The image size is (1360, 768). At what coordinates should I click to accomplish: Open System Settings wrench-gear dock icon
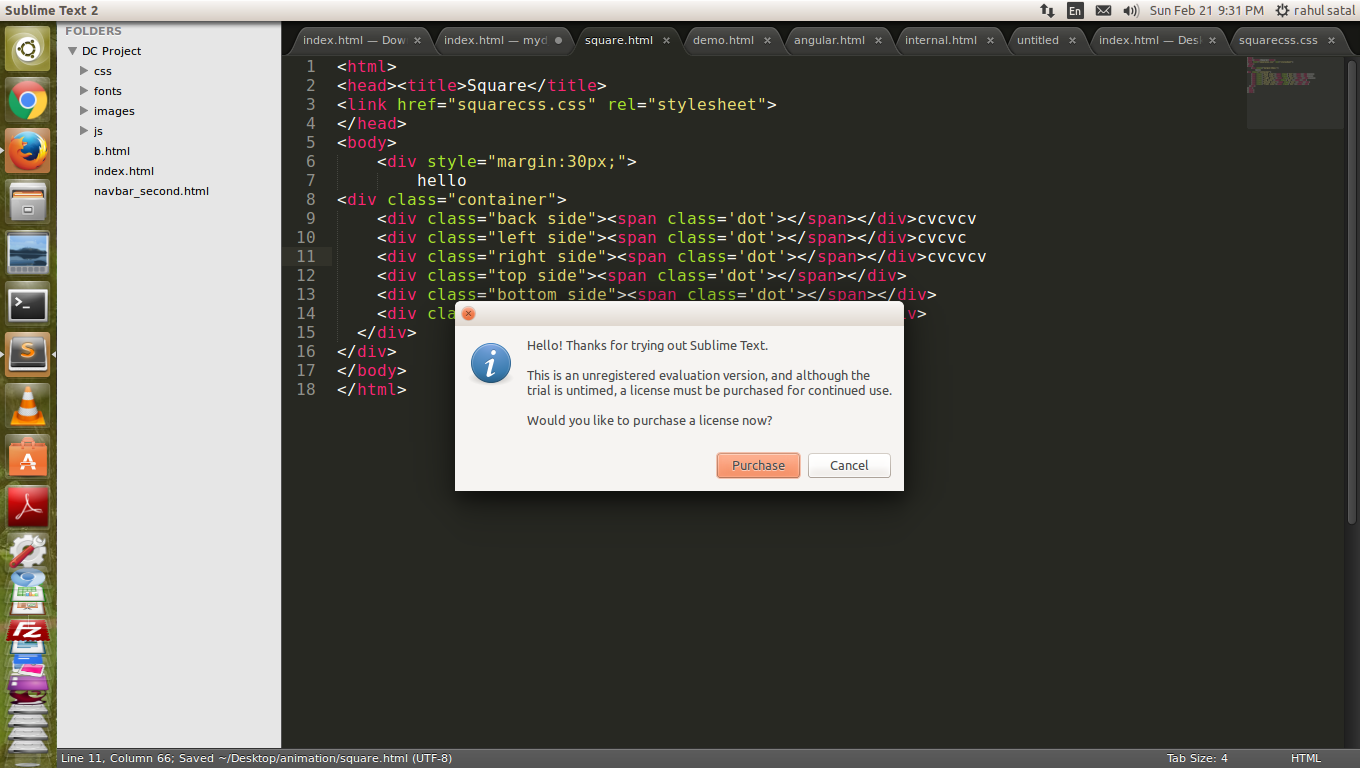tap(27, 553)
